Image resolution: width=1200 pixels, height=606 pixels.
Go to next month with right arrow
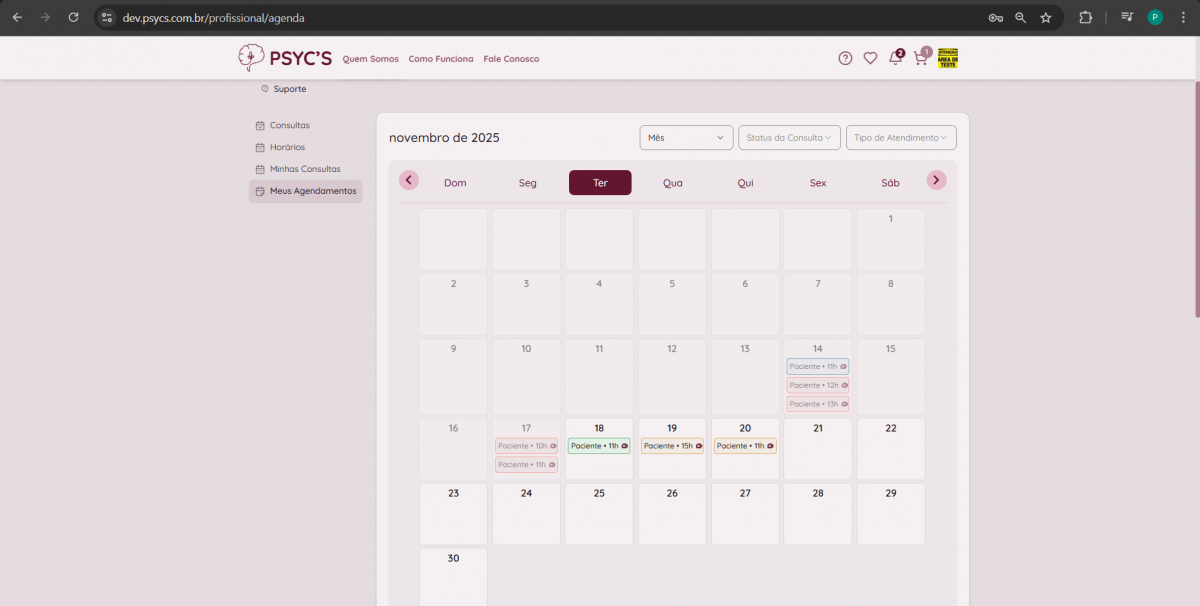point(936,180)
